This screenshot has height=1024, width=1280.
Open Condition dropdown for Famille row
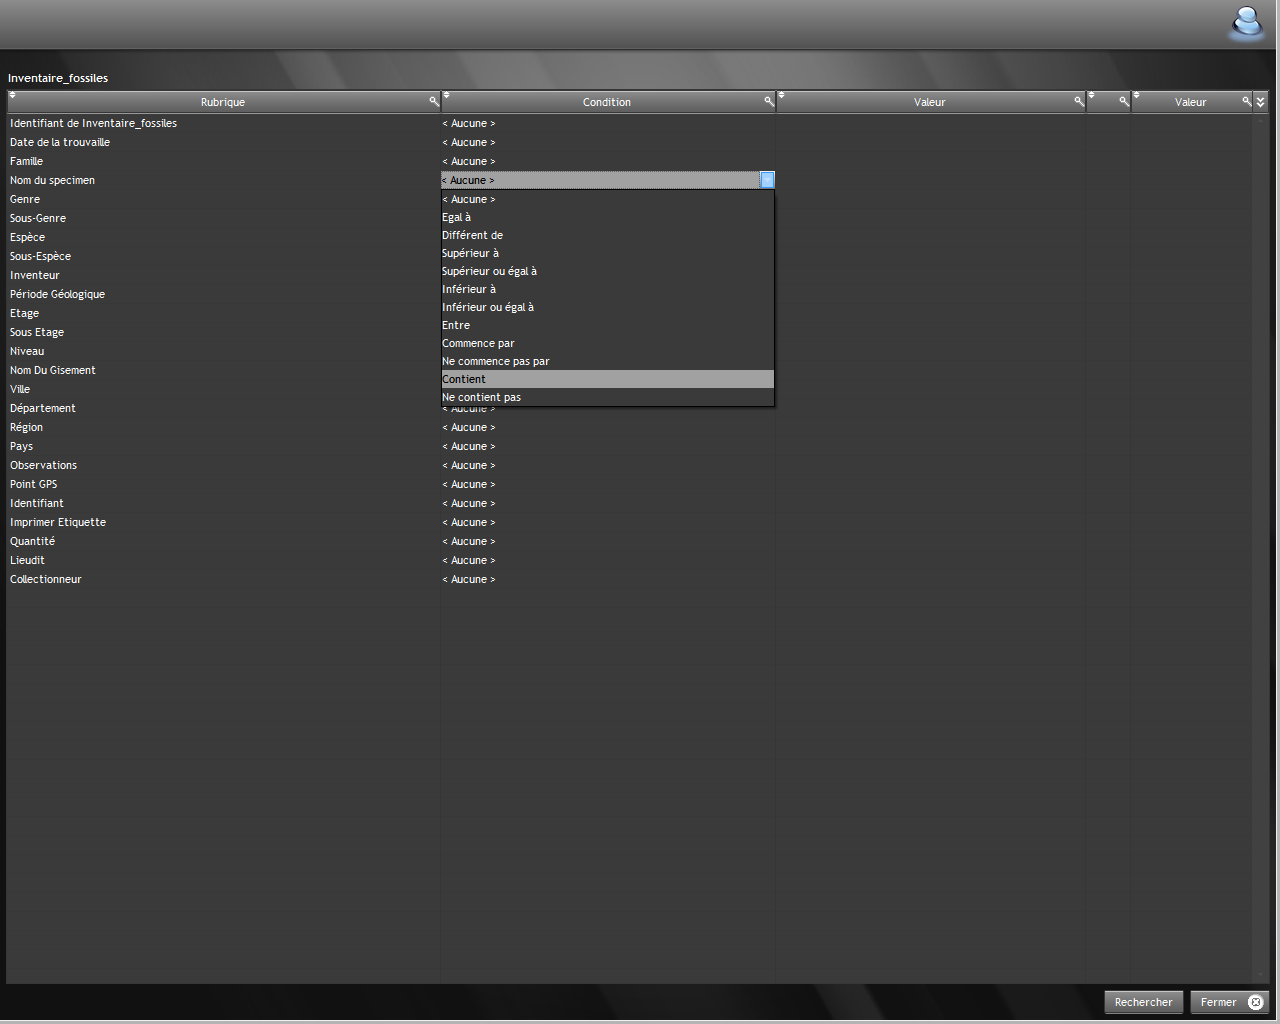click(606, 161)
